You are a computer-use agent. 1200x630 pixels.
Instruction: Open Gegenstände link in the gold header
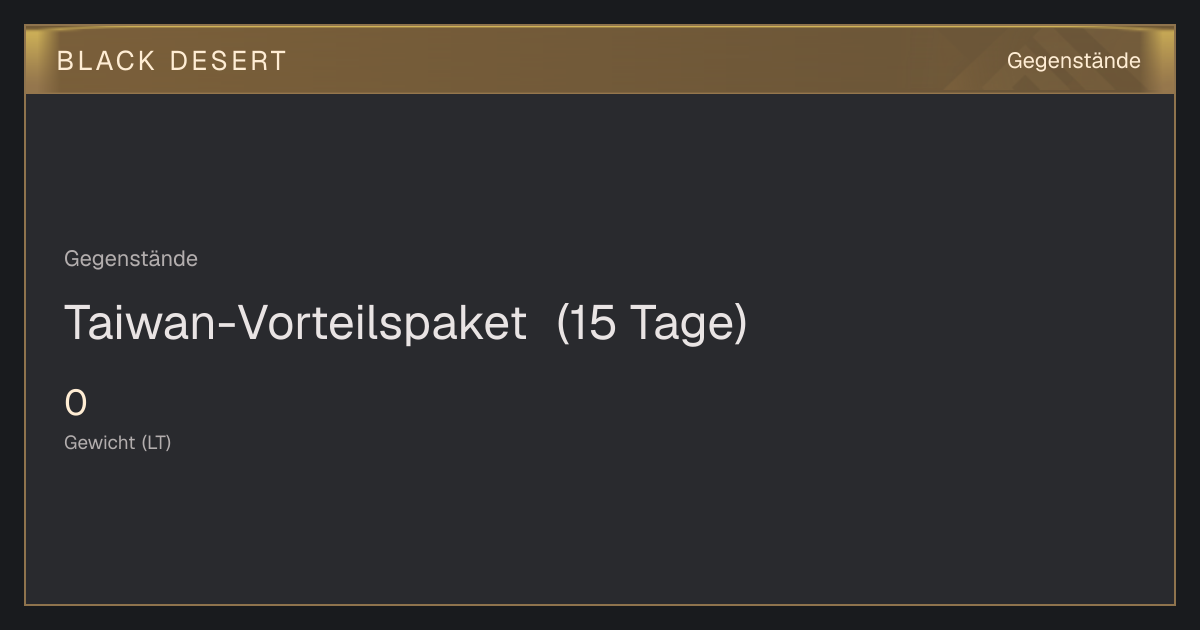point(1073,61)
